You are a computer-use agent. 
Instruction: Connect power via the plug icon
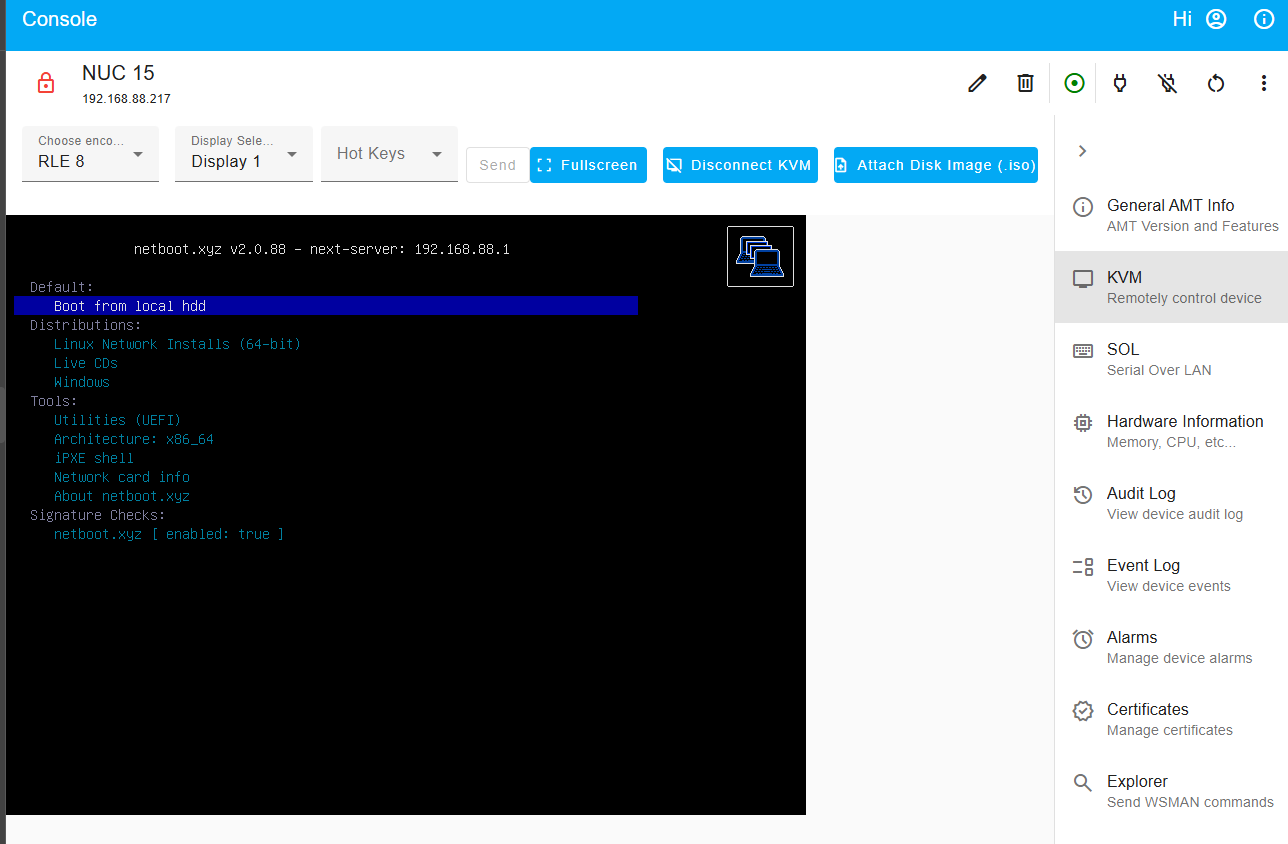(1119, 83)
